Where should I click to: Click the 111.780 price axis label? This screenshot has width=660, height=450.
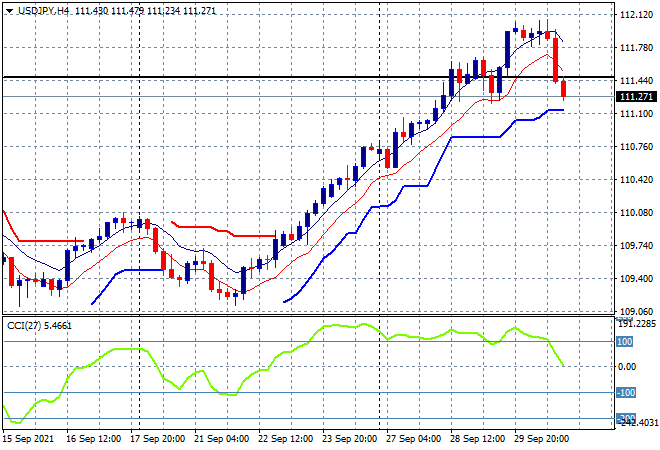tap(636, 48)
